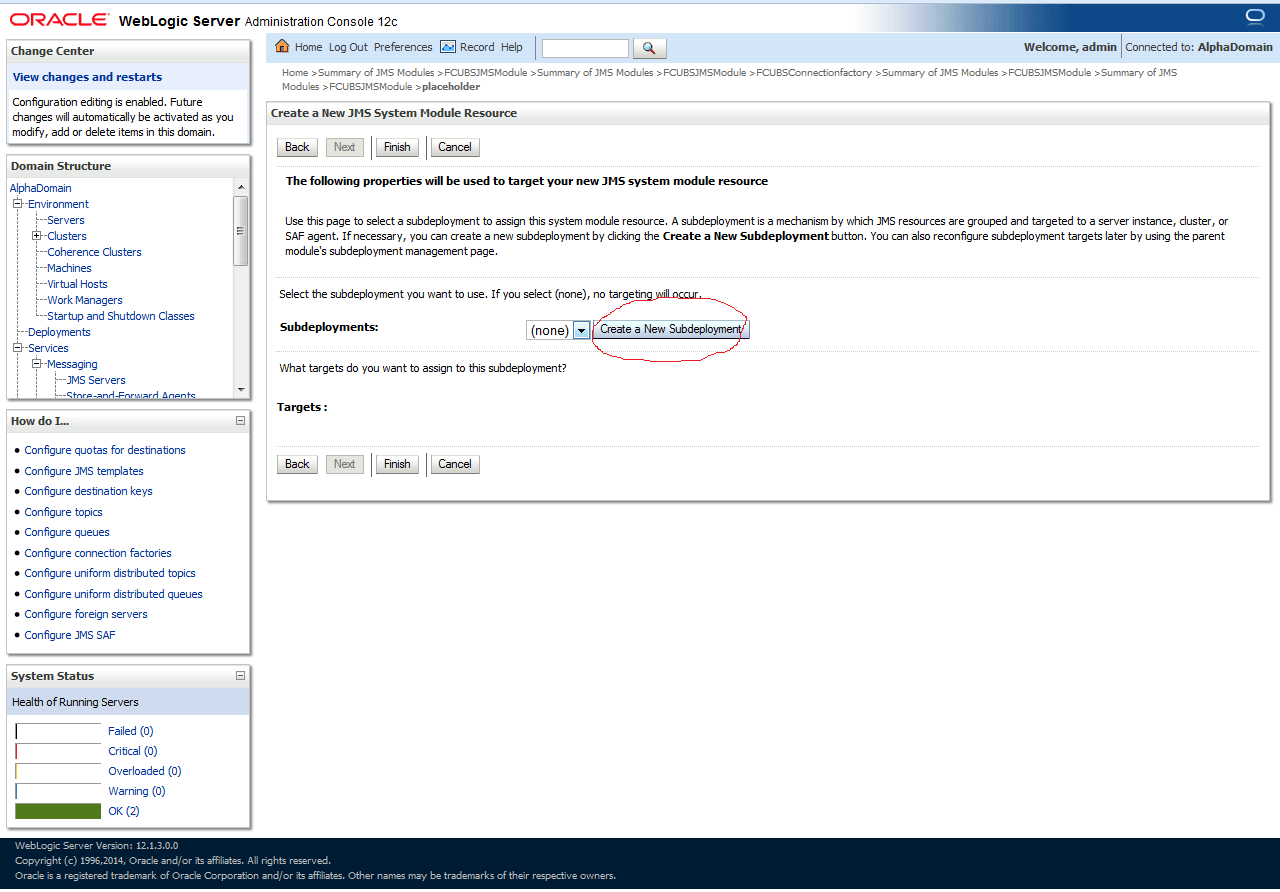Click Overloaded (0) status link
This screenshot has height=892, width=1280.
(x=145, y=771)
